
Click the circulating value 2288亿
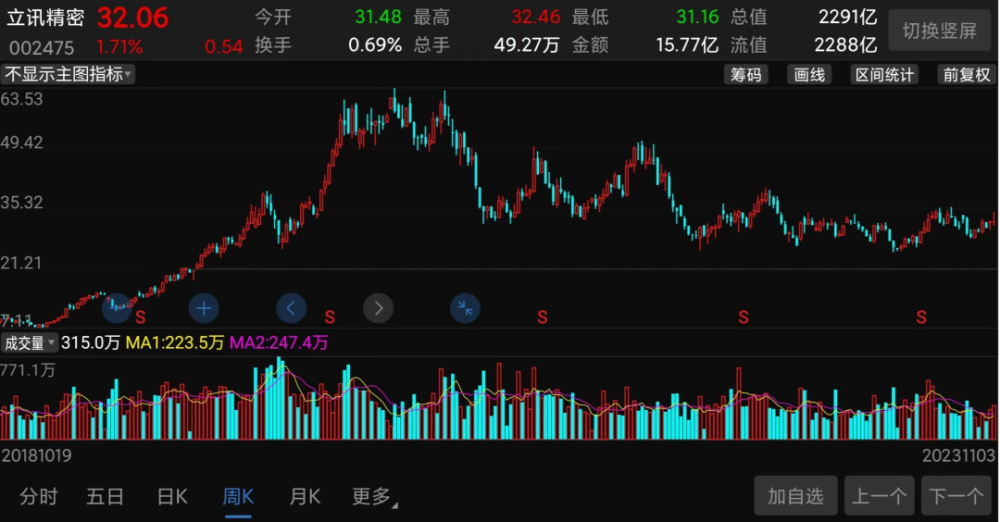(x=846, y=45)
